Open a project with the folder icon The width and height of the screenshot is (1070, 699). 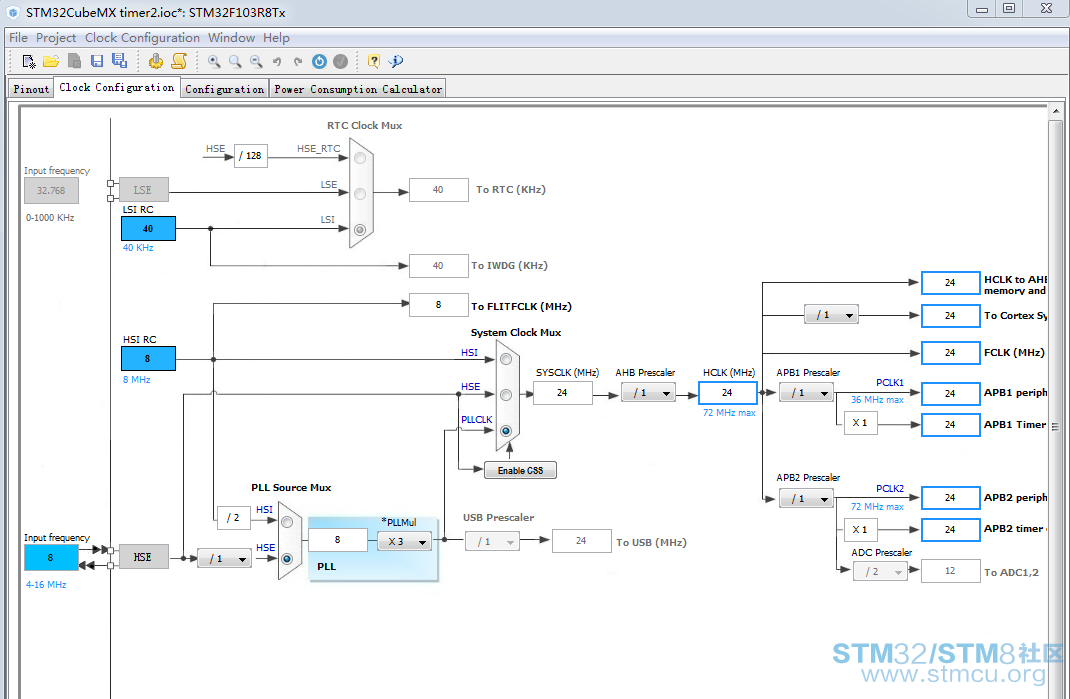coord(51,61)
